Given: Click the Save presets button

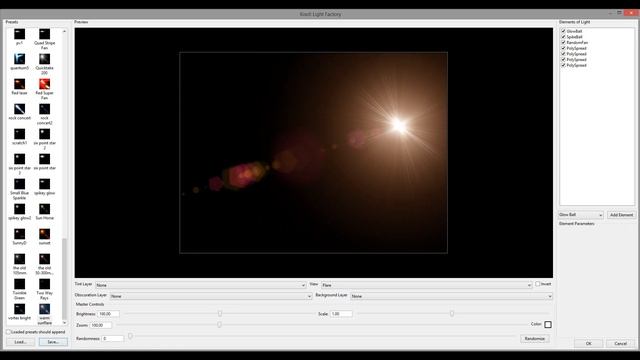Looking at the screenshot, I should click(53, 342).
